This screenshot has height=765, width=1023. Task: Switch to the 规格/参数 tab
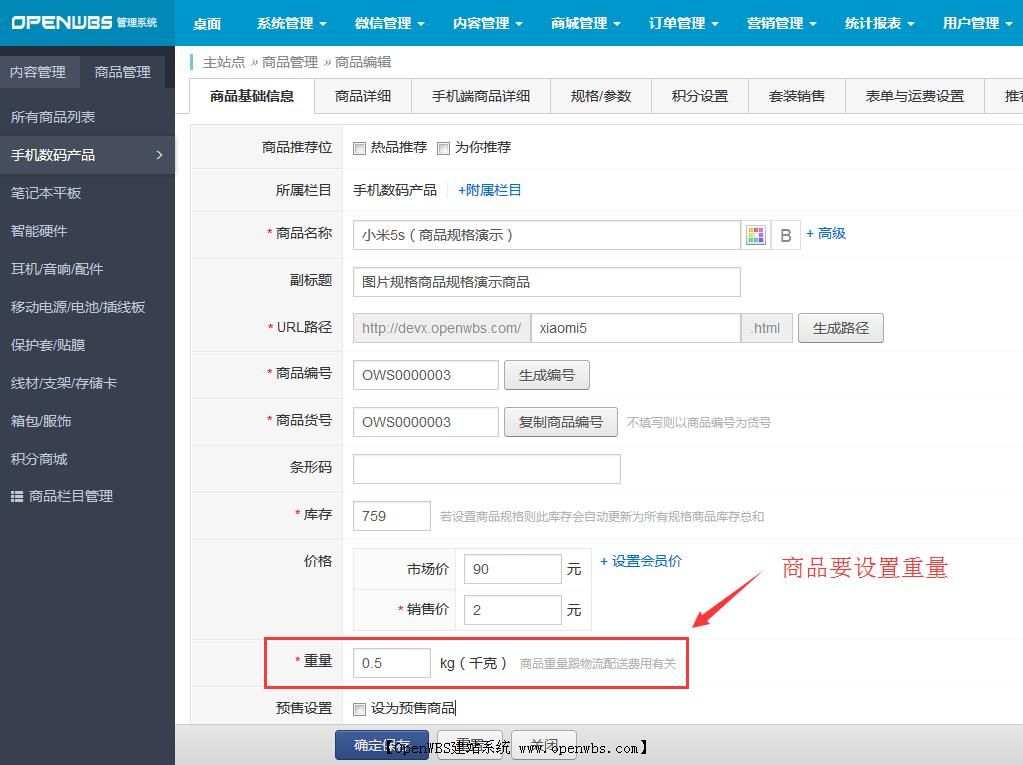[600, 96]
